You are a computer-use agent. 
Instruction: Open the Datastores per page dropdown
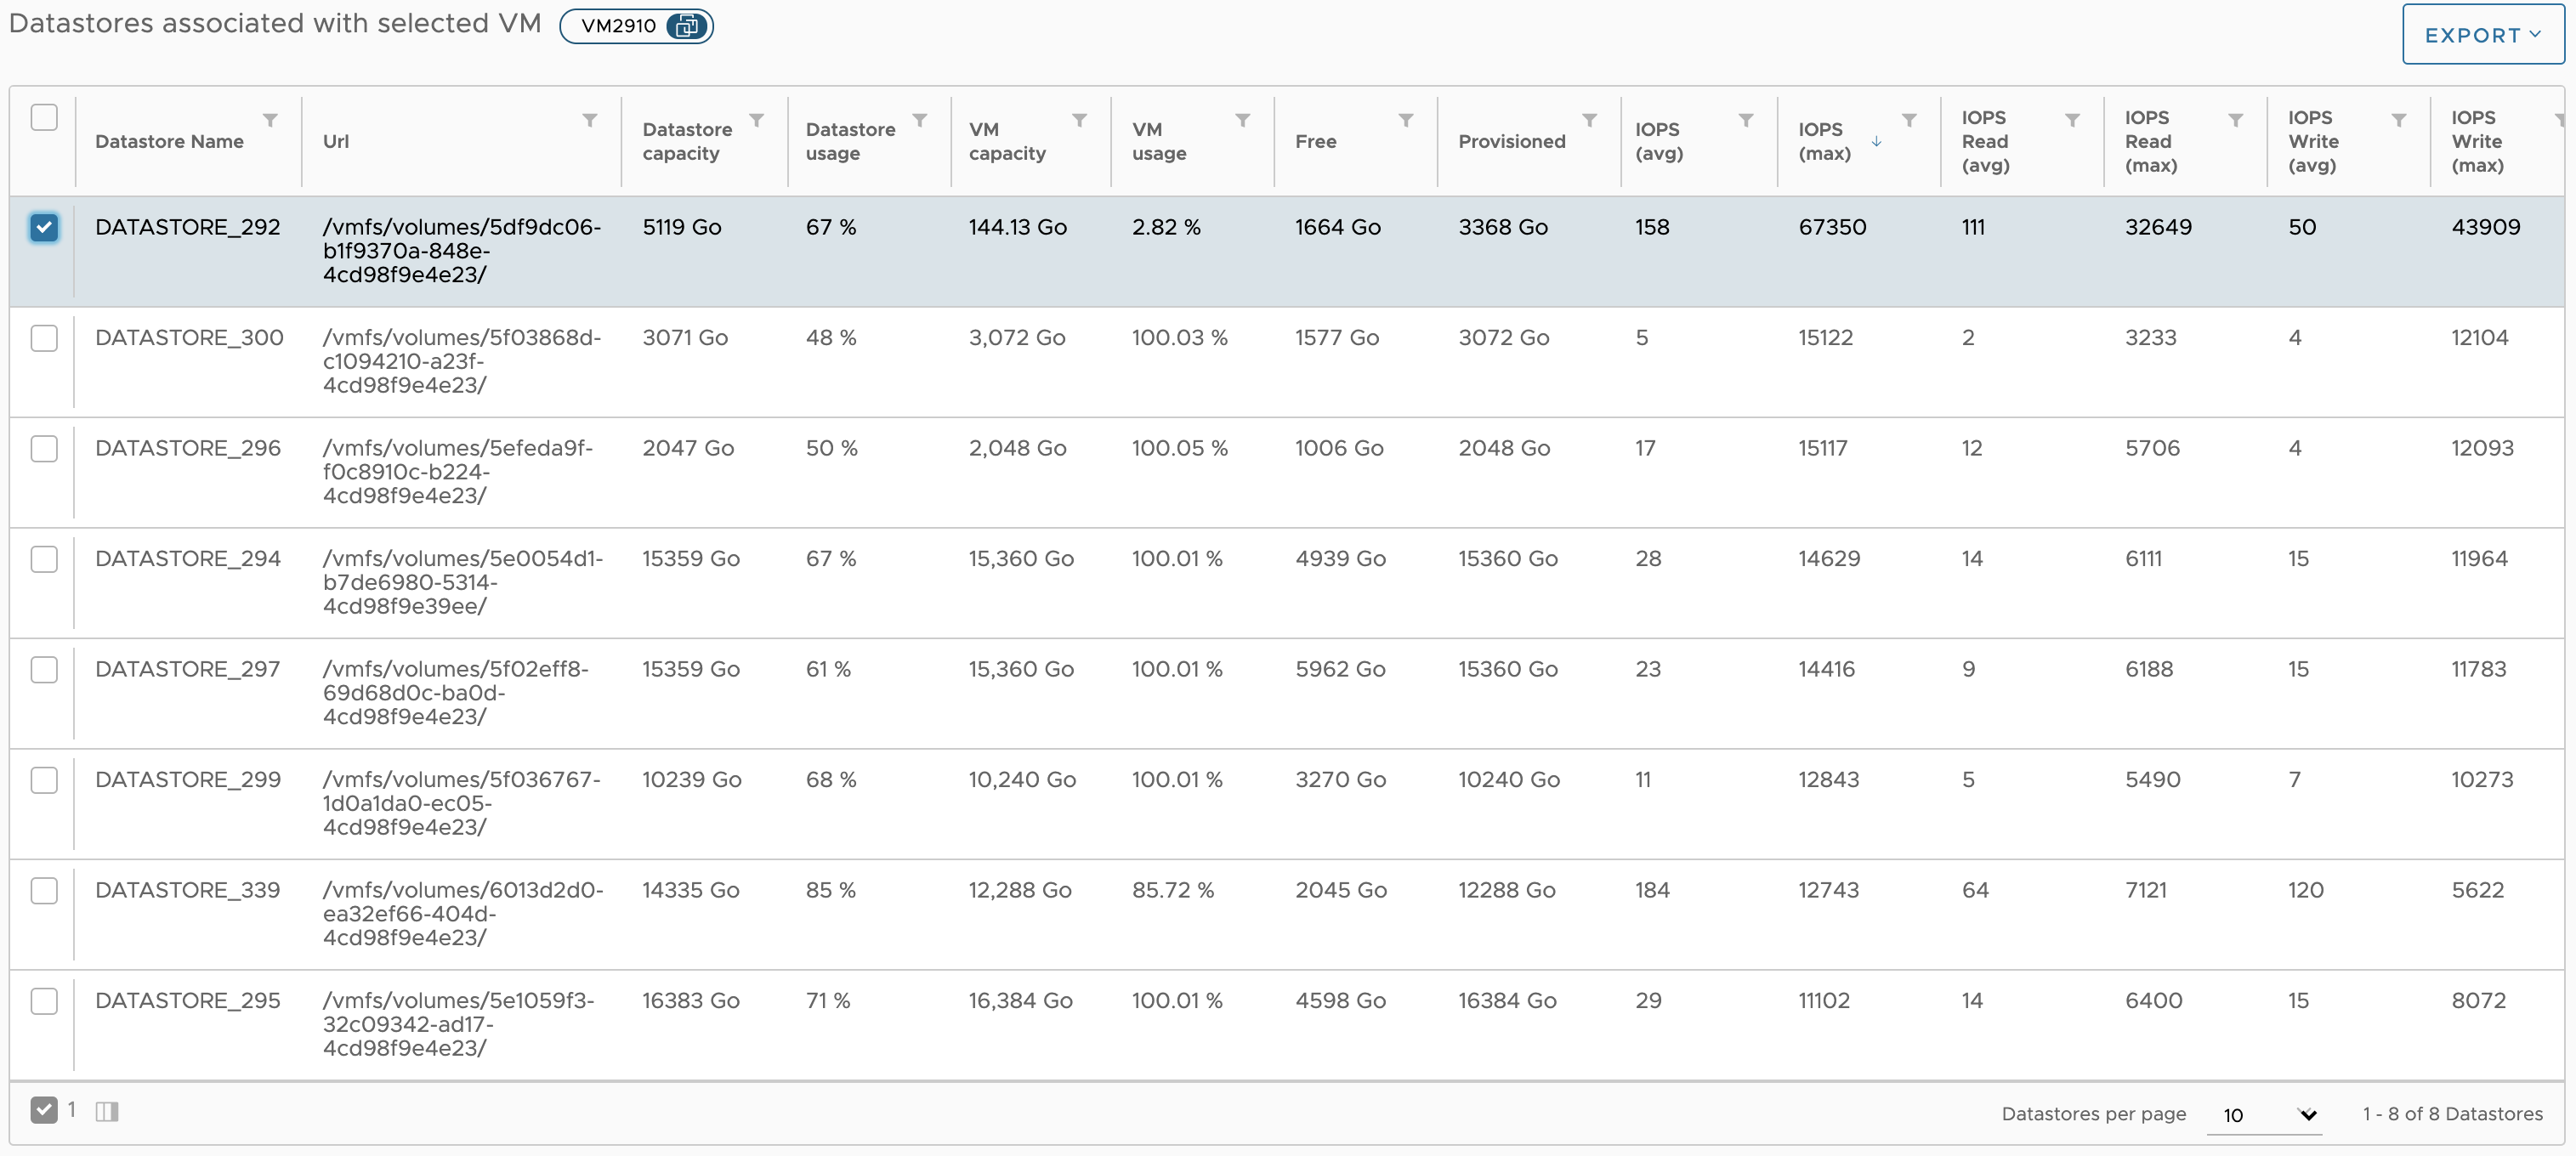click(x=2265, y=1114)
